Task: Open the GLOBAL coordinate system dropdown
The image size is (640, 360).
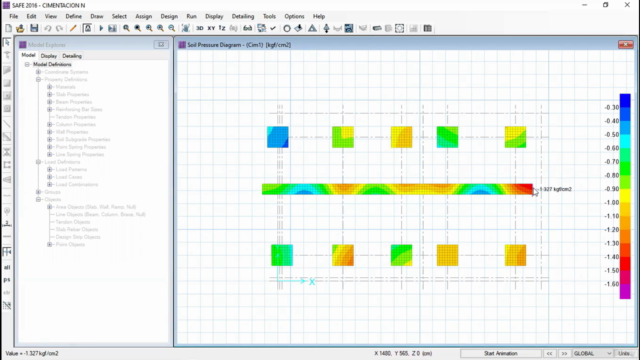Action: [592, 353]
